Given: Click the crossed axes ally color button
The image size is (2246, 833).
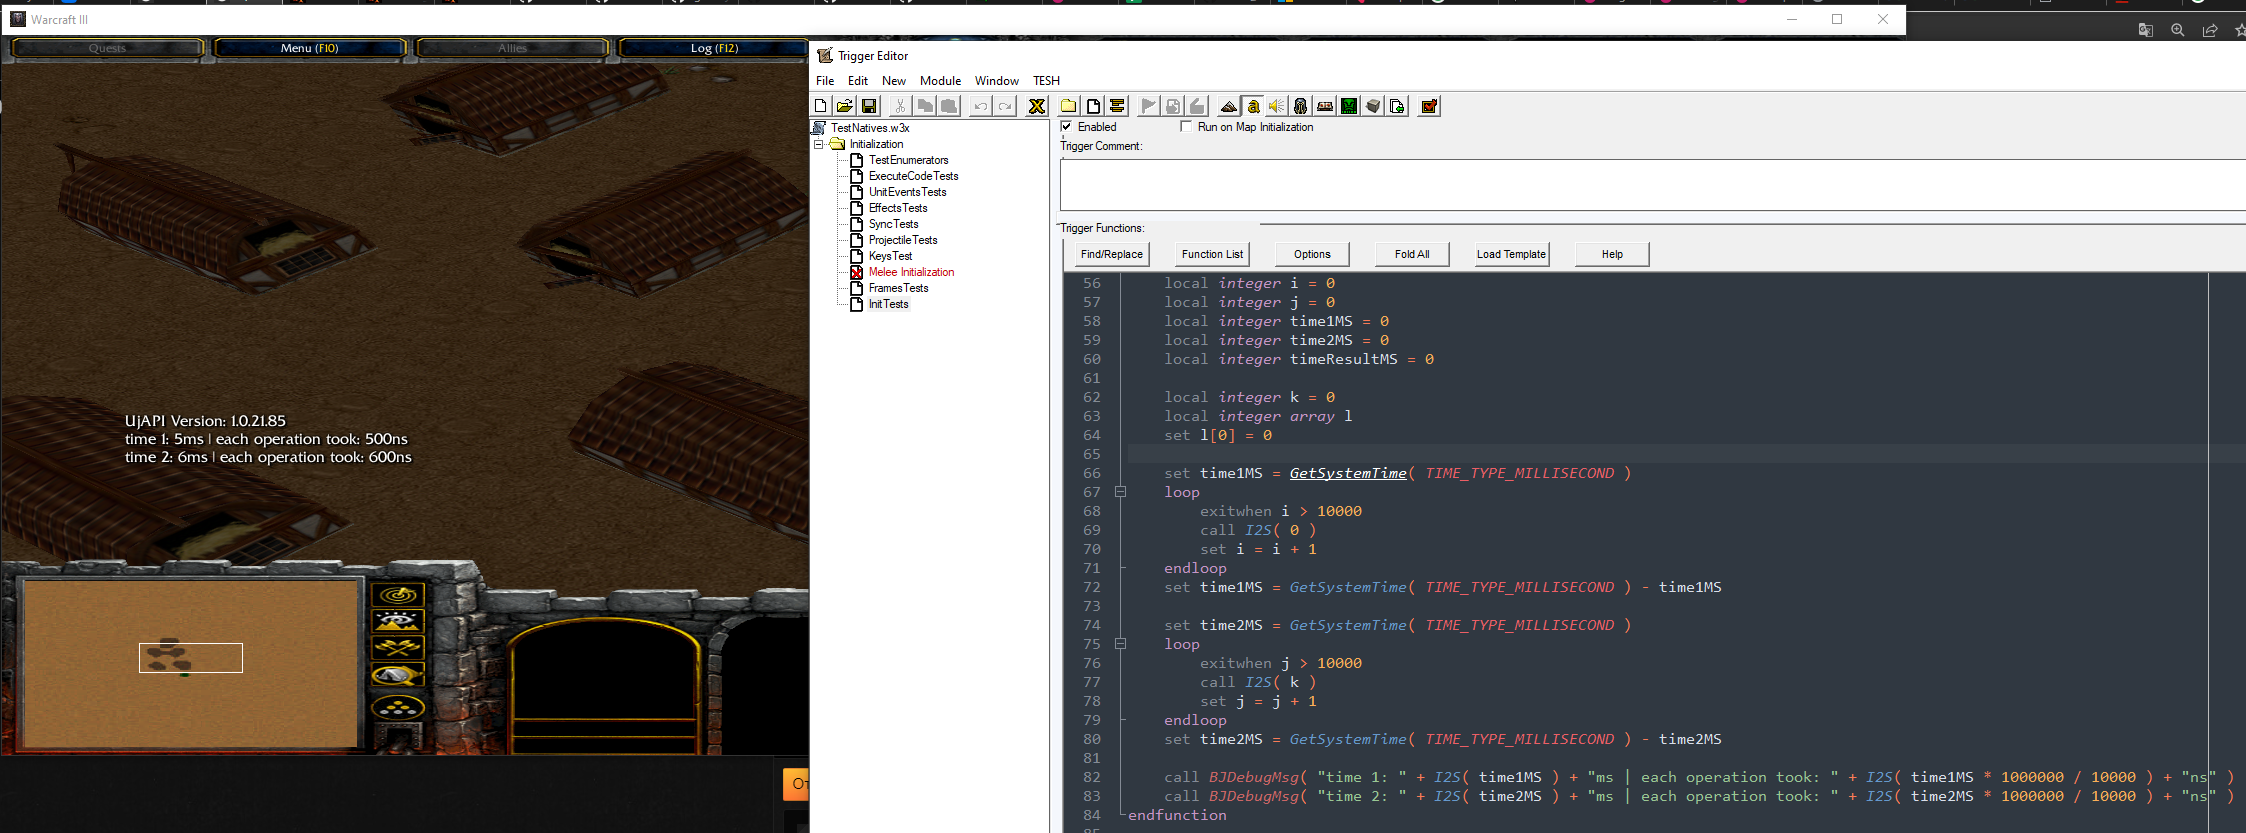Looking at the screenshot, I should pyautogui.click(x=398, y=649).
